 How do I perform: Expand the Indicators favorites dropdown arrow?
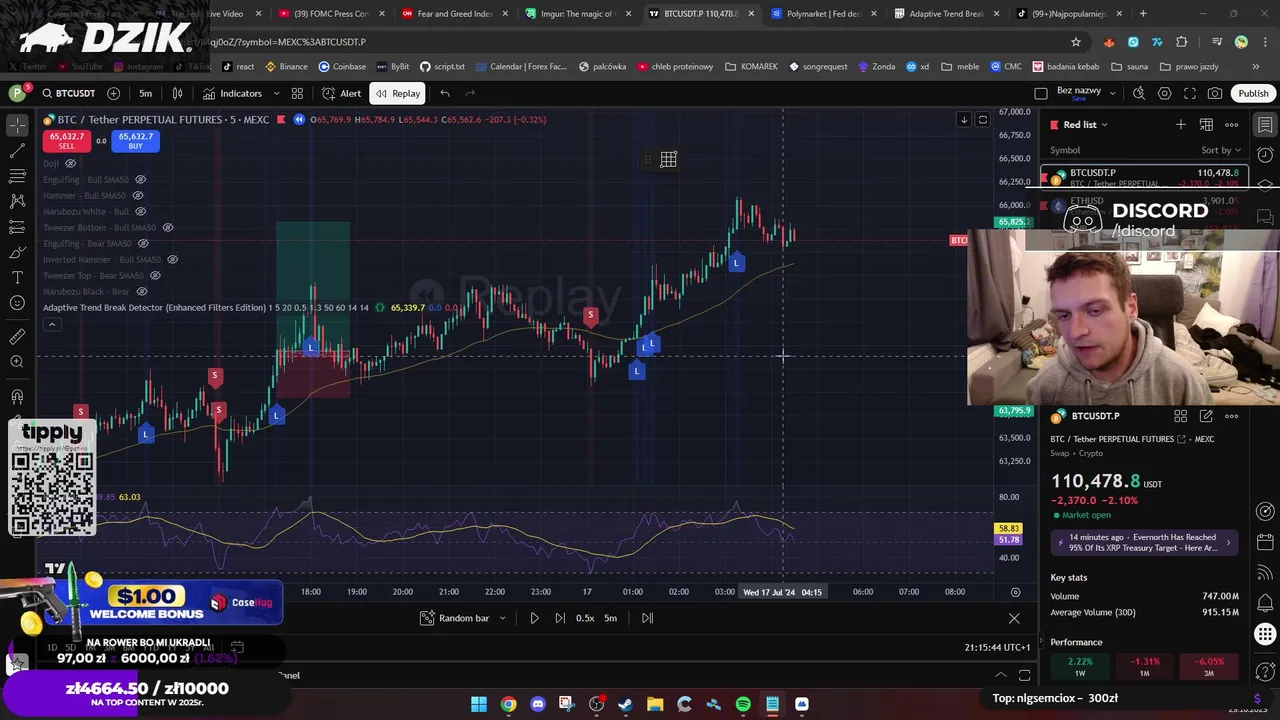pos(276,93)
